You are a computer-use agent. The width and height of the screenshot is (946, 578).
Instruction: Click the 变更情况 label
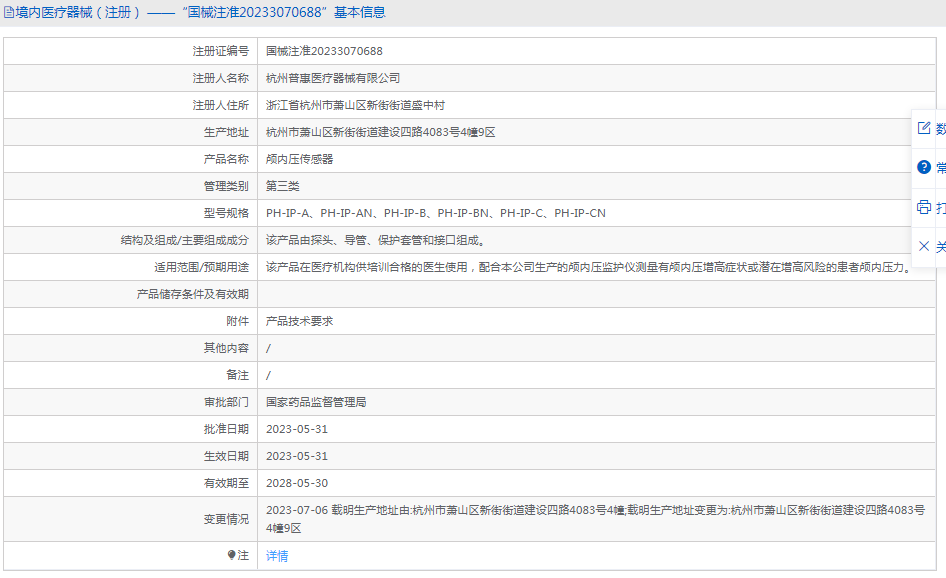[x=226, y=519]
